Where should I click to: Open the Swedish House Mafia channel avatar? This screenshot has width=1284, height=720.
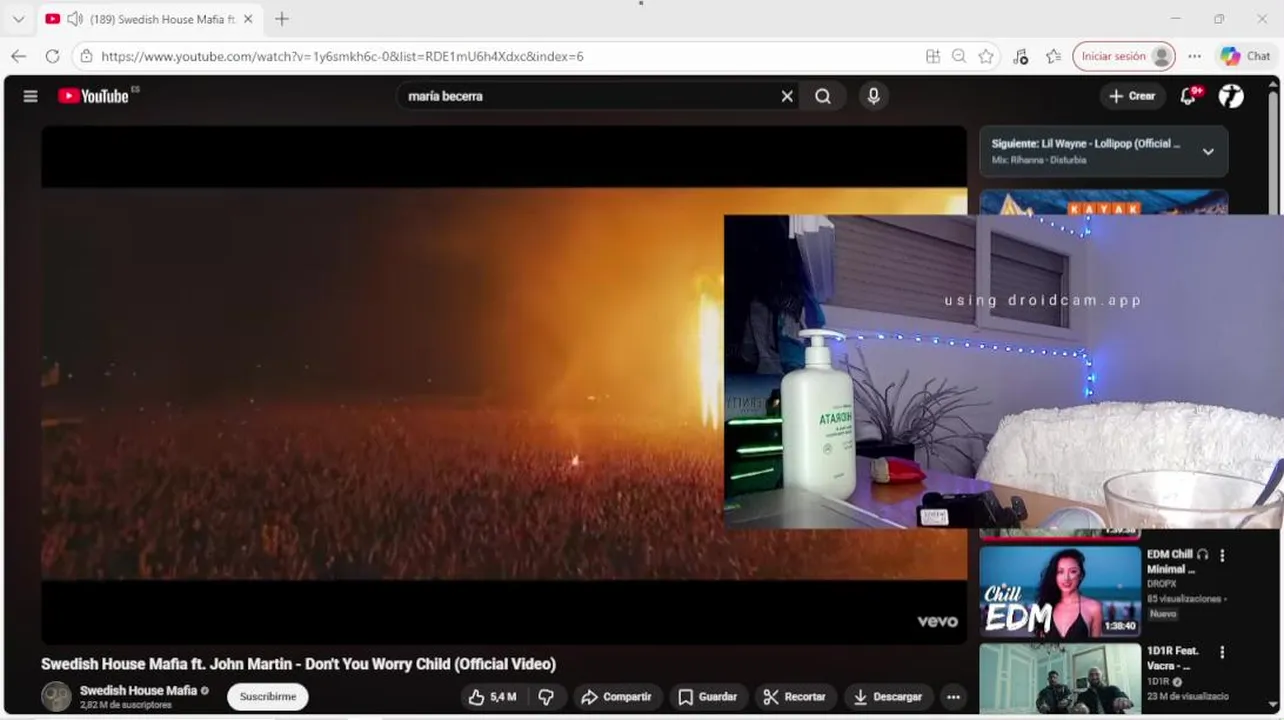click(x=56, y=696)
